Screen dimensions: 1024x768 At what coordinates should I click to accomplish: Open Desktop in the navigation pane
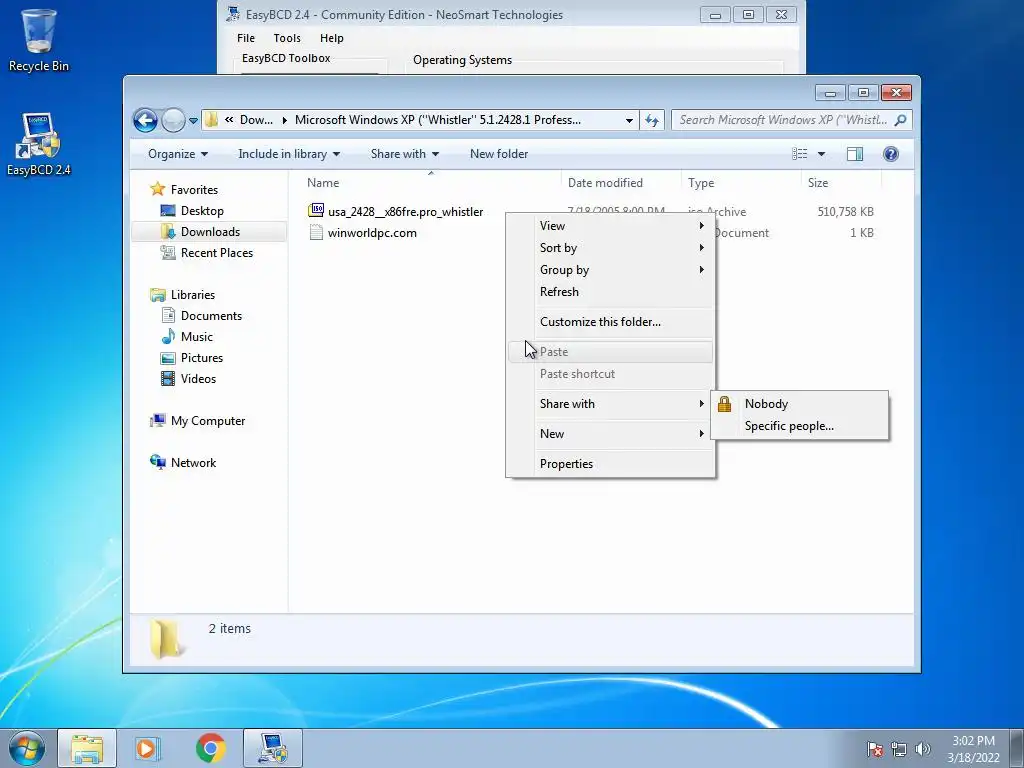point(202,211)
